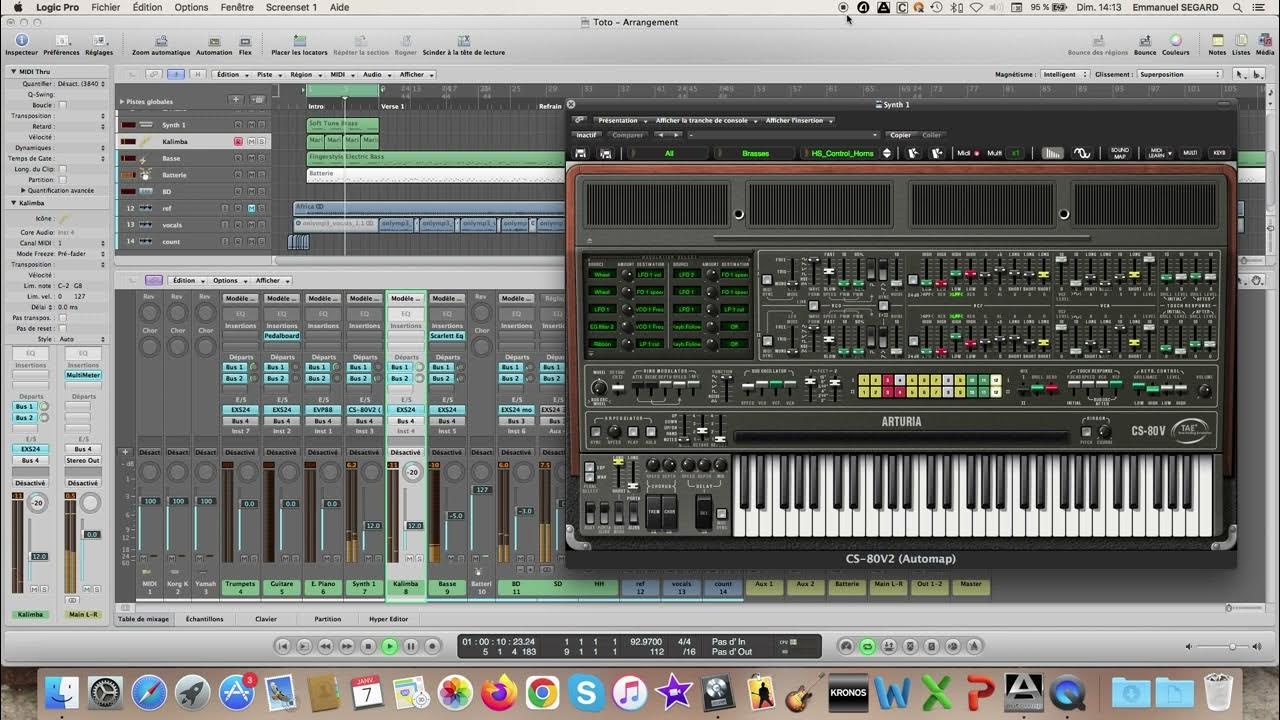
Task: Open the Édition menu in menu bar
Action: (147, 7)
